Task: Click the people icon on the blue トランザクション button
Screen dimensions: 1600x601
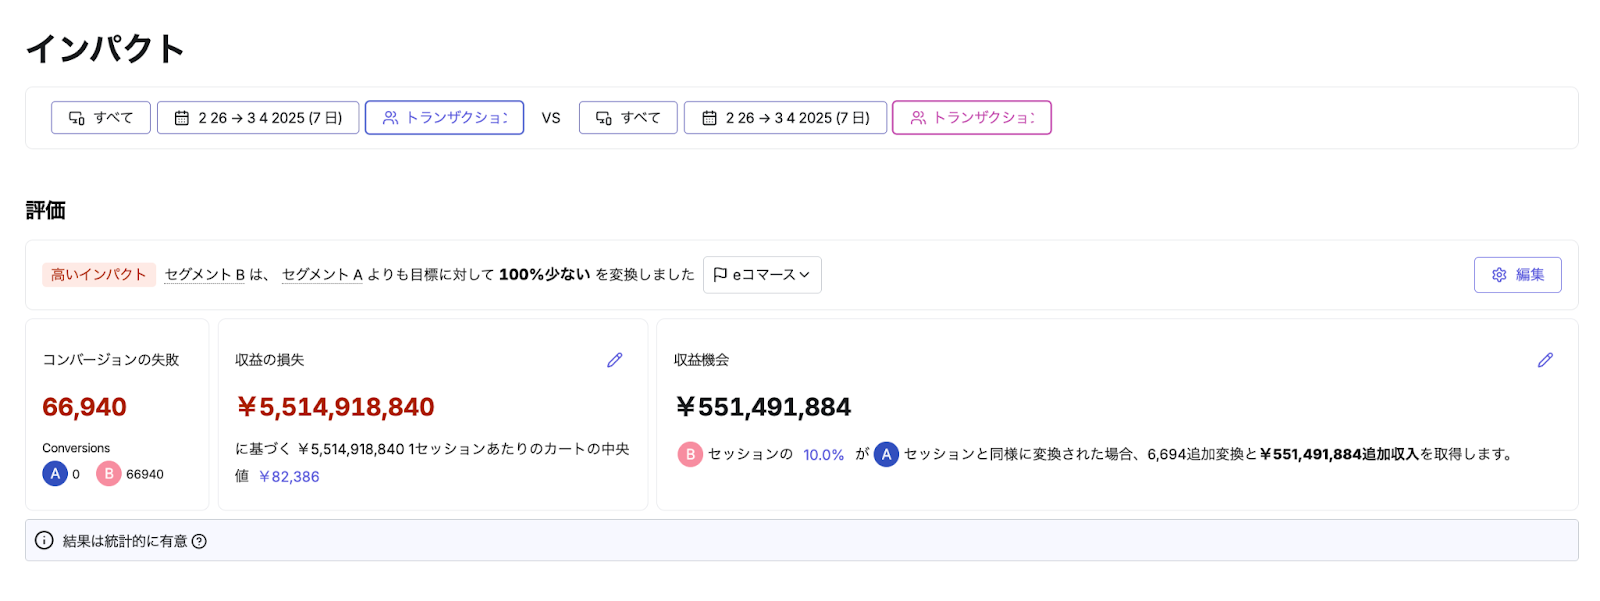Action: pos(390,117)
